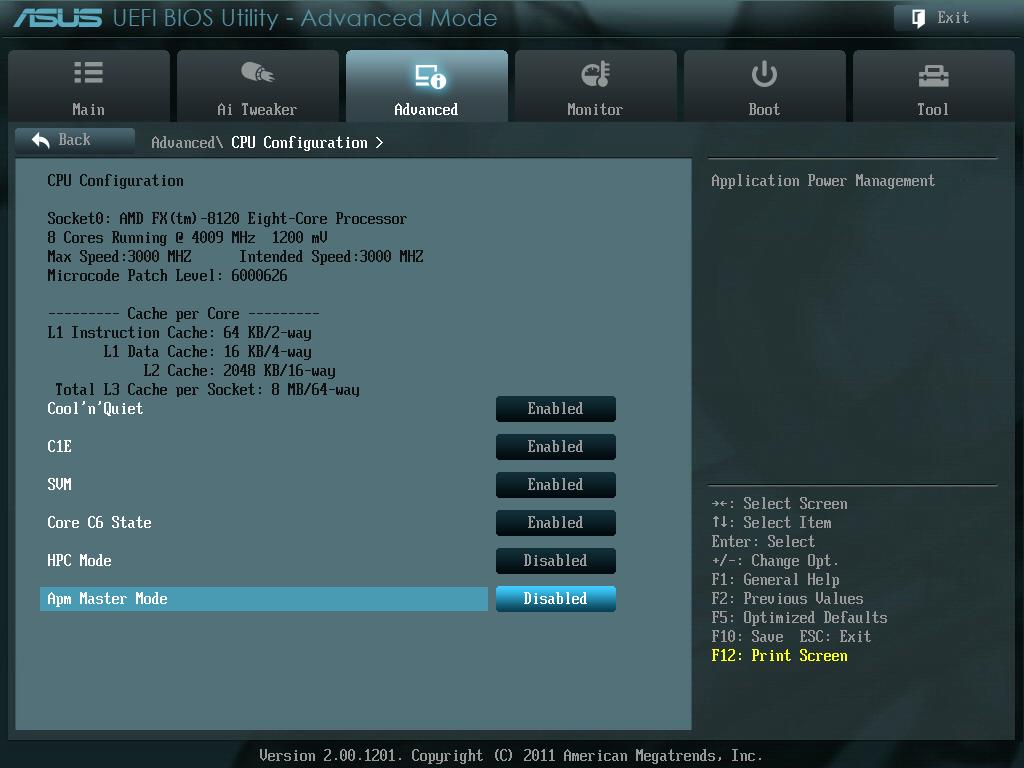Click the Enter: Select hint

(x=763, y=541)
